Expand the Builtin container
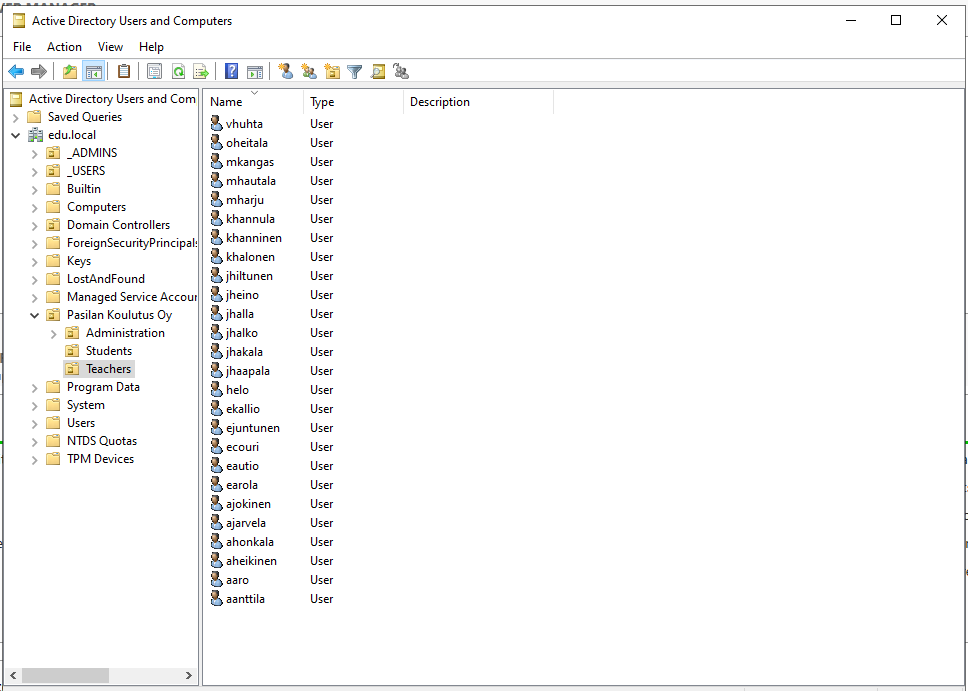The height and width of the screenshot is (691, 968). coord(35,189)
